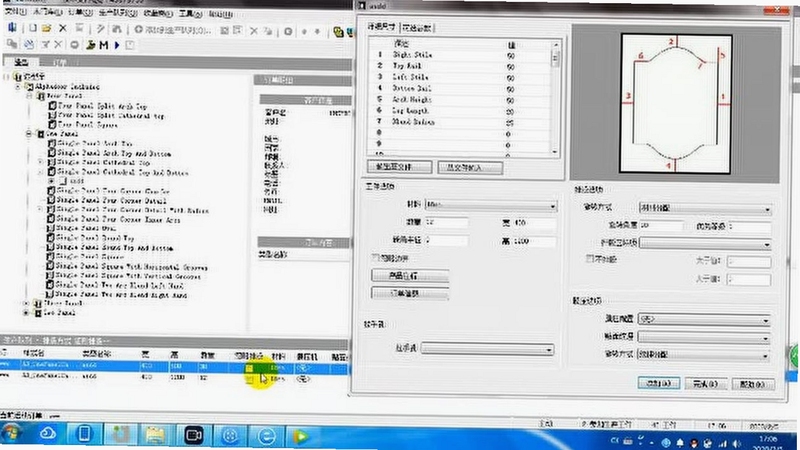Click the document icon right of the blue play arrow
The width and height of the screenshot is (800, 450).
pos(130,45)
